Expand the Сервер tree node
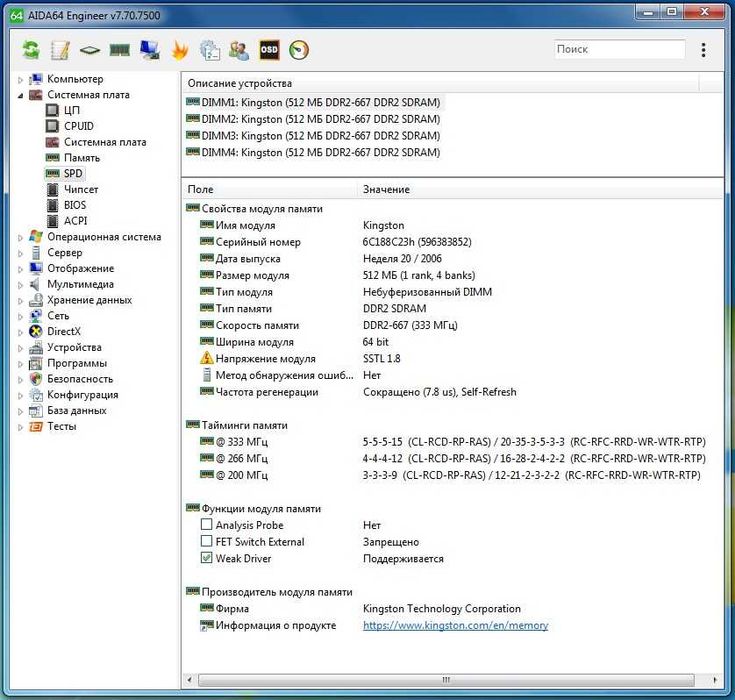 coord(20,254)
